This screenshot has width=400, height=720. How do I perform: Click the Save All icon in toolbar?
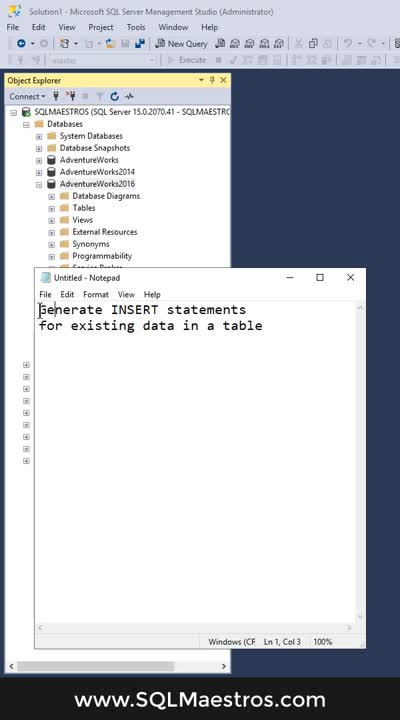point(140,44)
